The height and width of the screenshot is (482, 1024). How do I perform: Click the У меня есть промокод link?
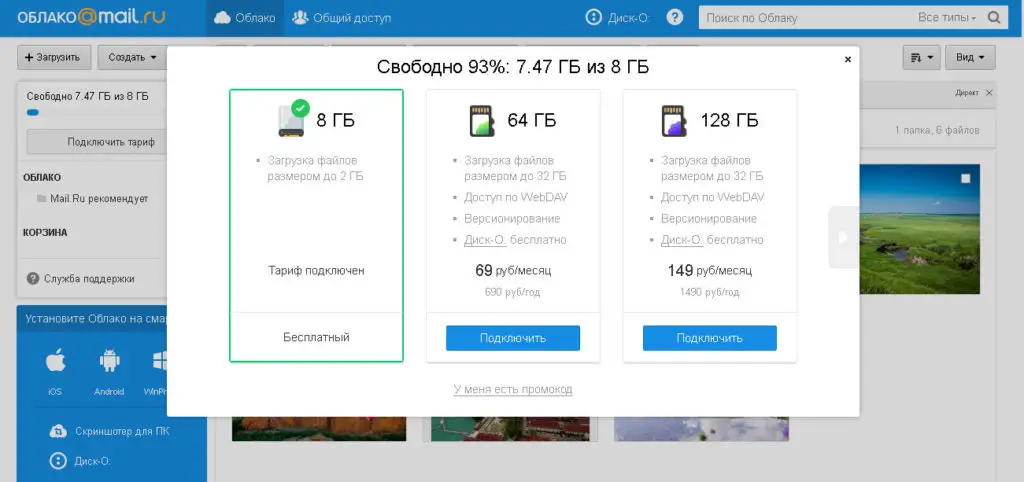pyautogui.click(x=513, y=389)
